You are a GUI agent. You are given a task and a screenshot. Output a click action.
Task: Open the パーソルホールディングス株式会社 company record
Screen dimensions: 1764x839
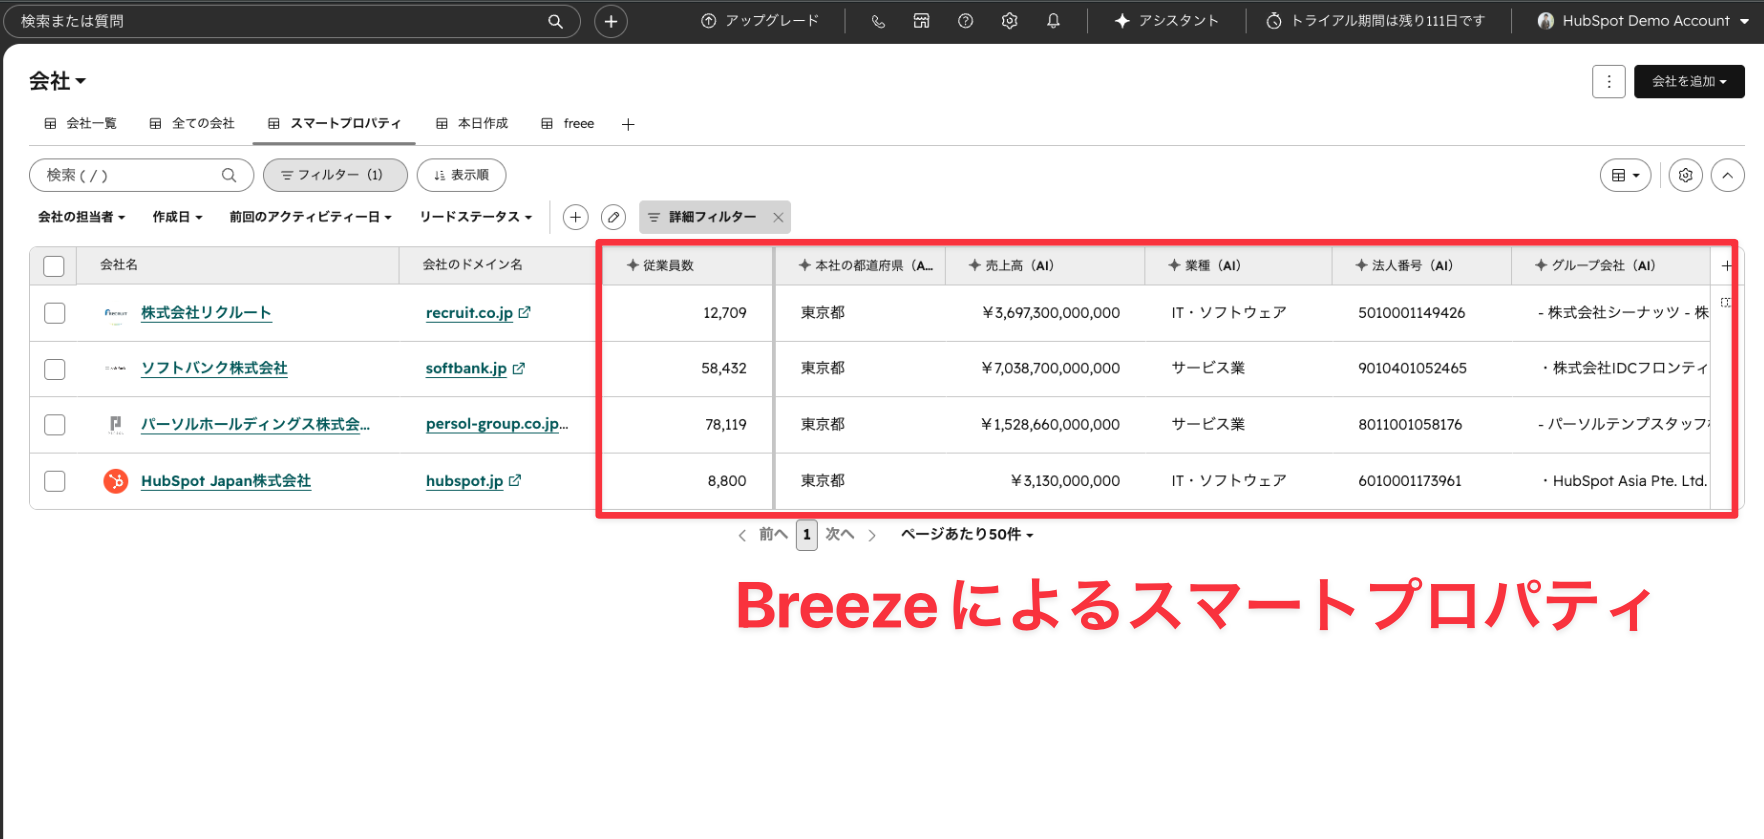255,424
